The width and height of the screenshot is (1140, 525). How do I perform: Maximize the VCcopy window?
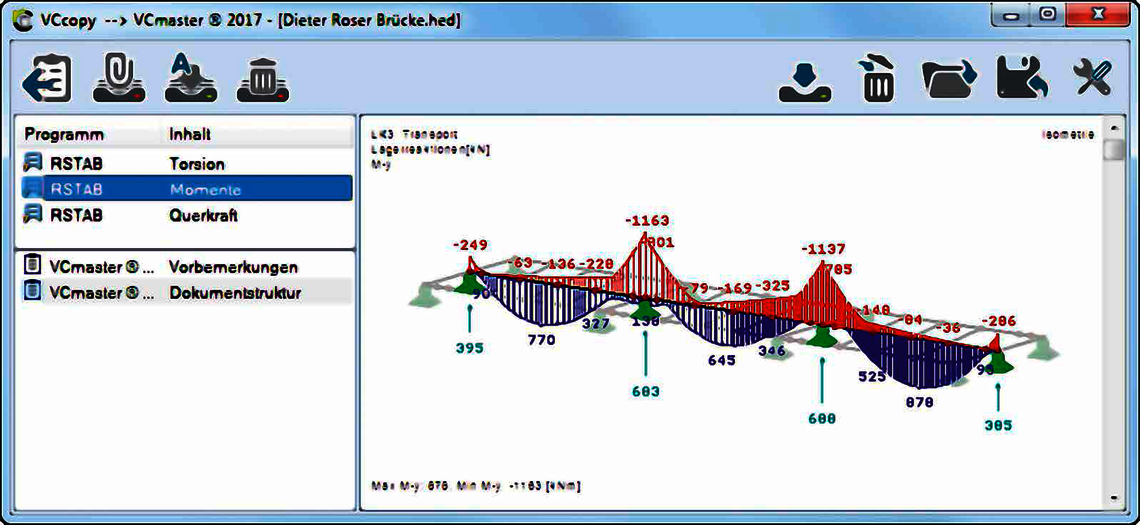coord(1049,16)
